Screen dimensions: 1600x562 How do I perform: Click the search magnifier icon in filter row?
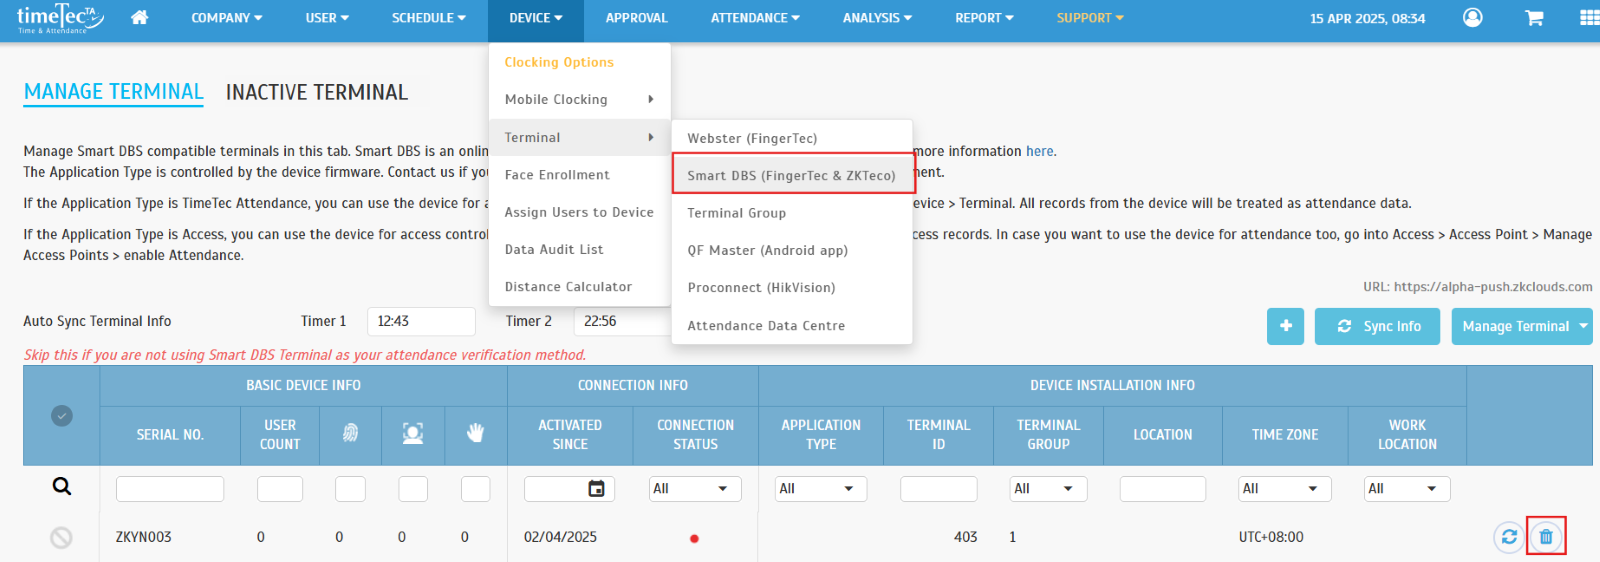pos(62,487)
